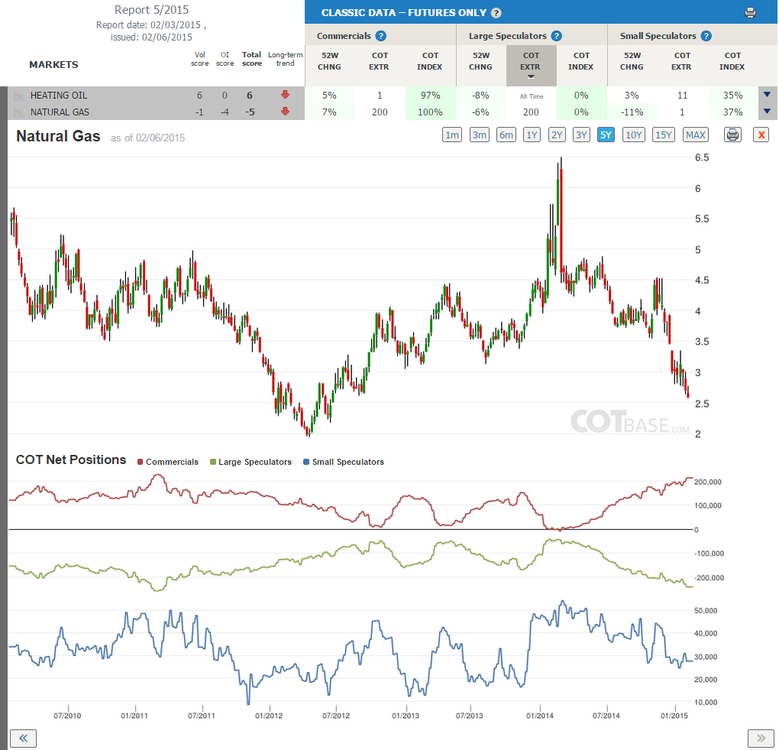
Task: Click Natural Gas Total score -5
Action: tap(250, 112)
